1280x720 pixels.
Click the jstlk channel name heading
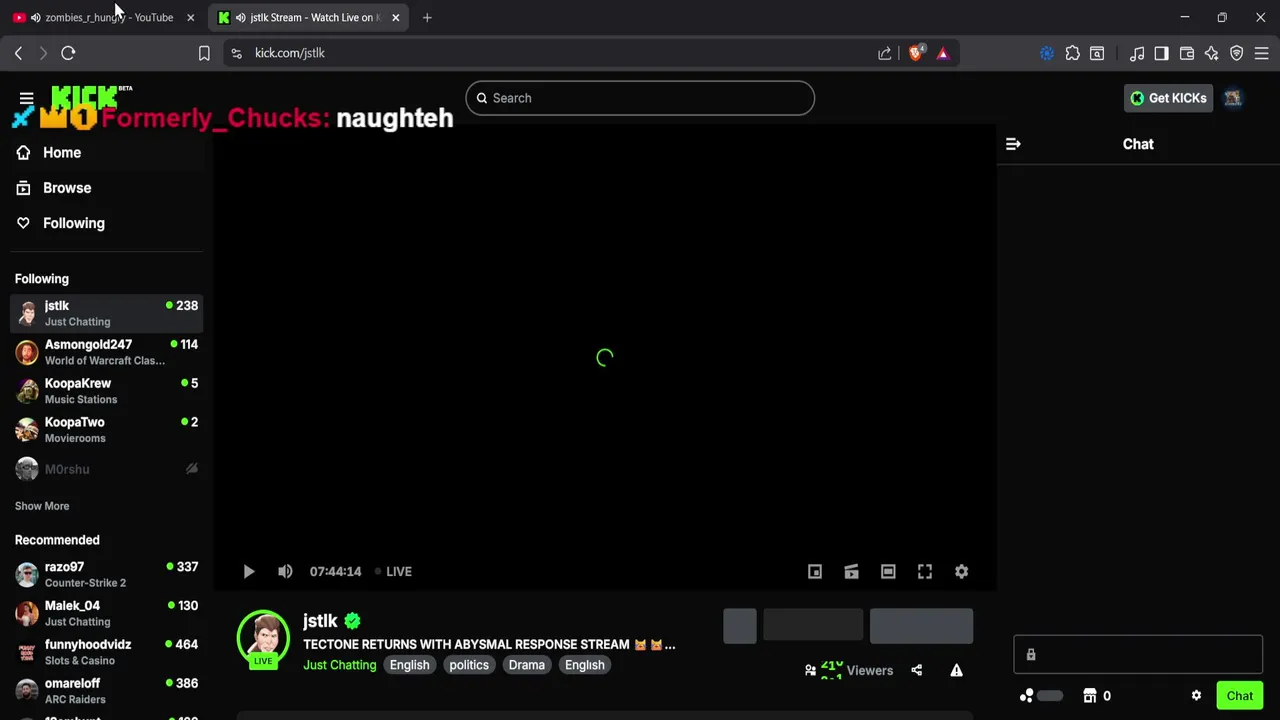click(320, 621)
